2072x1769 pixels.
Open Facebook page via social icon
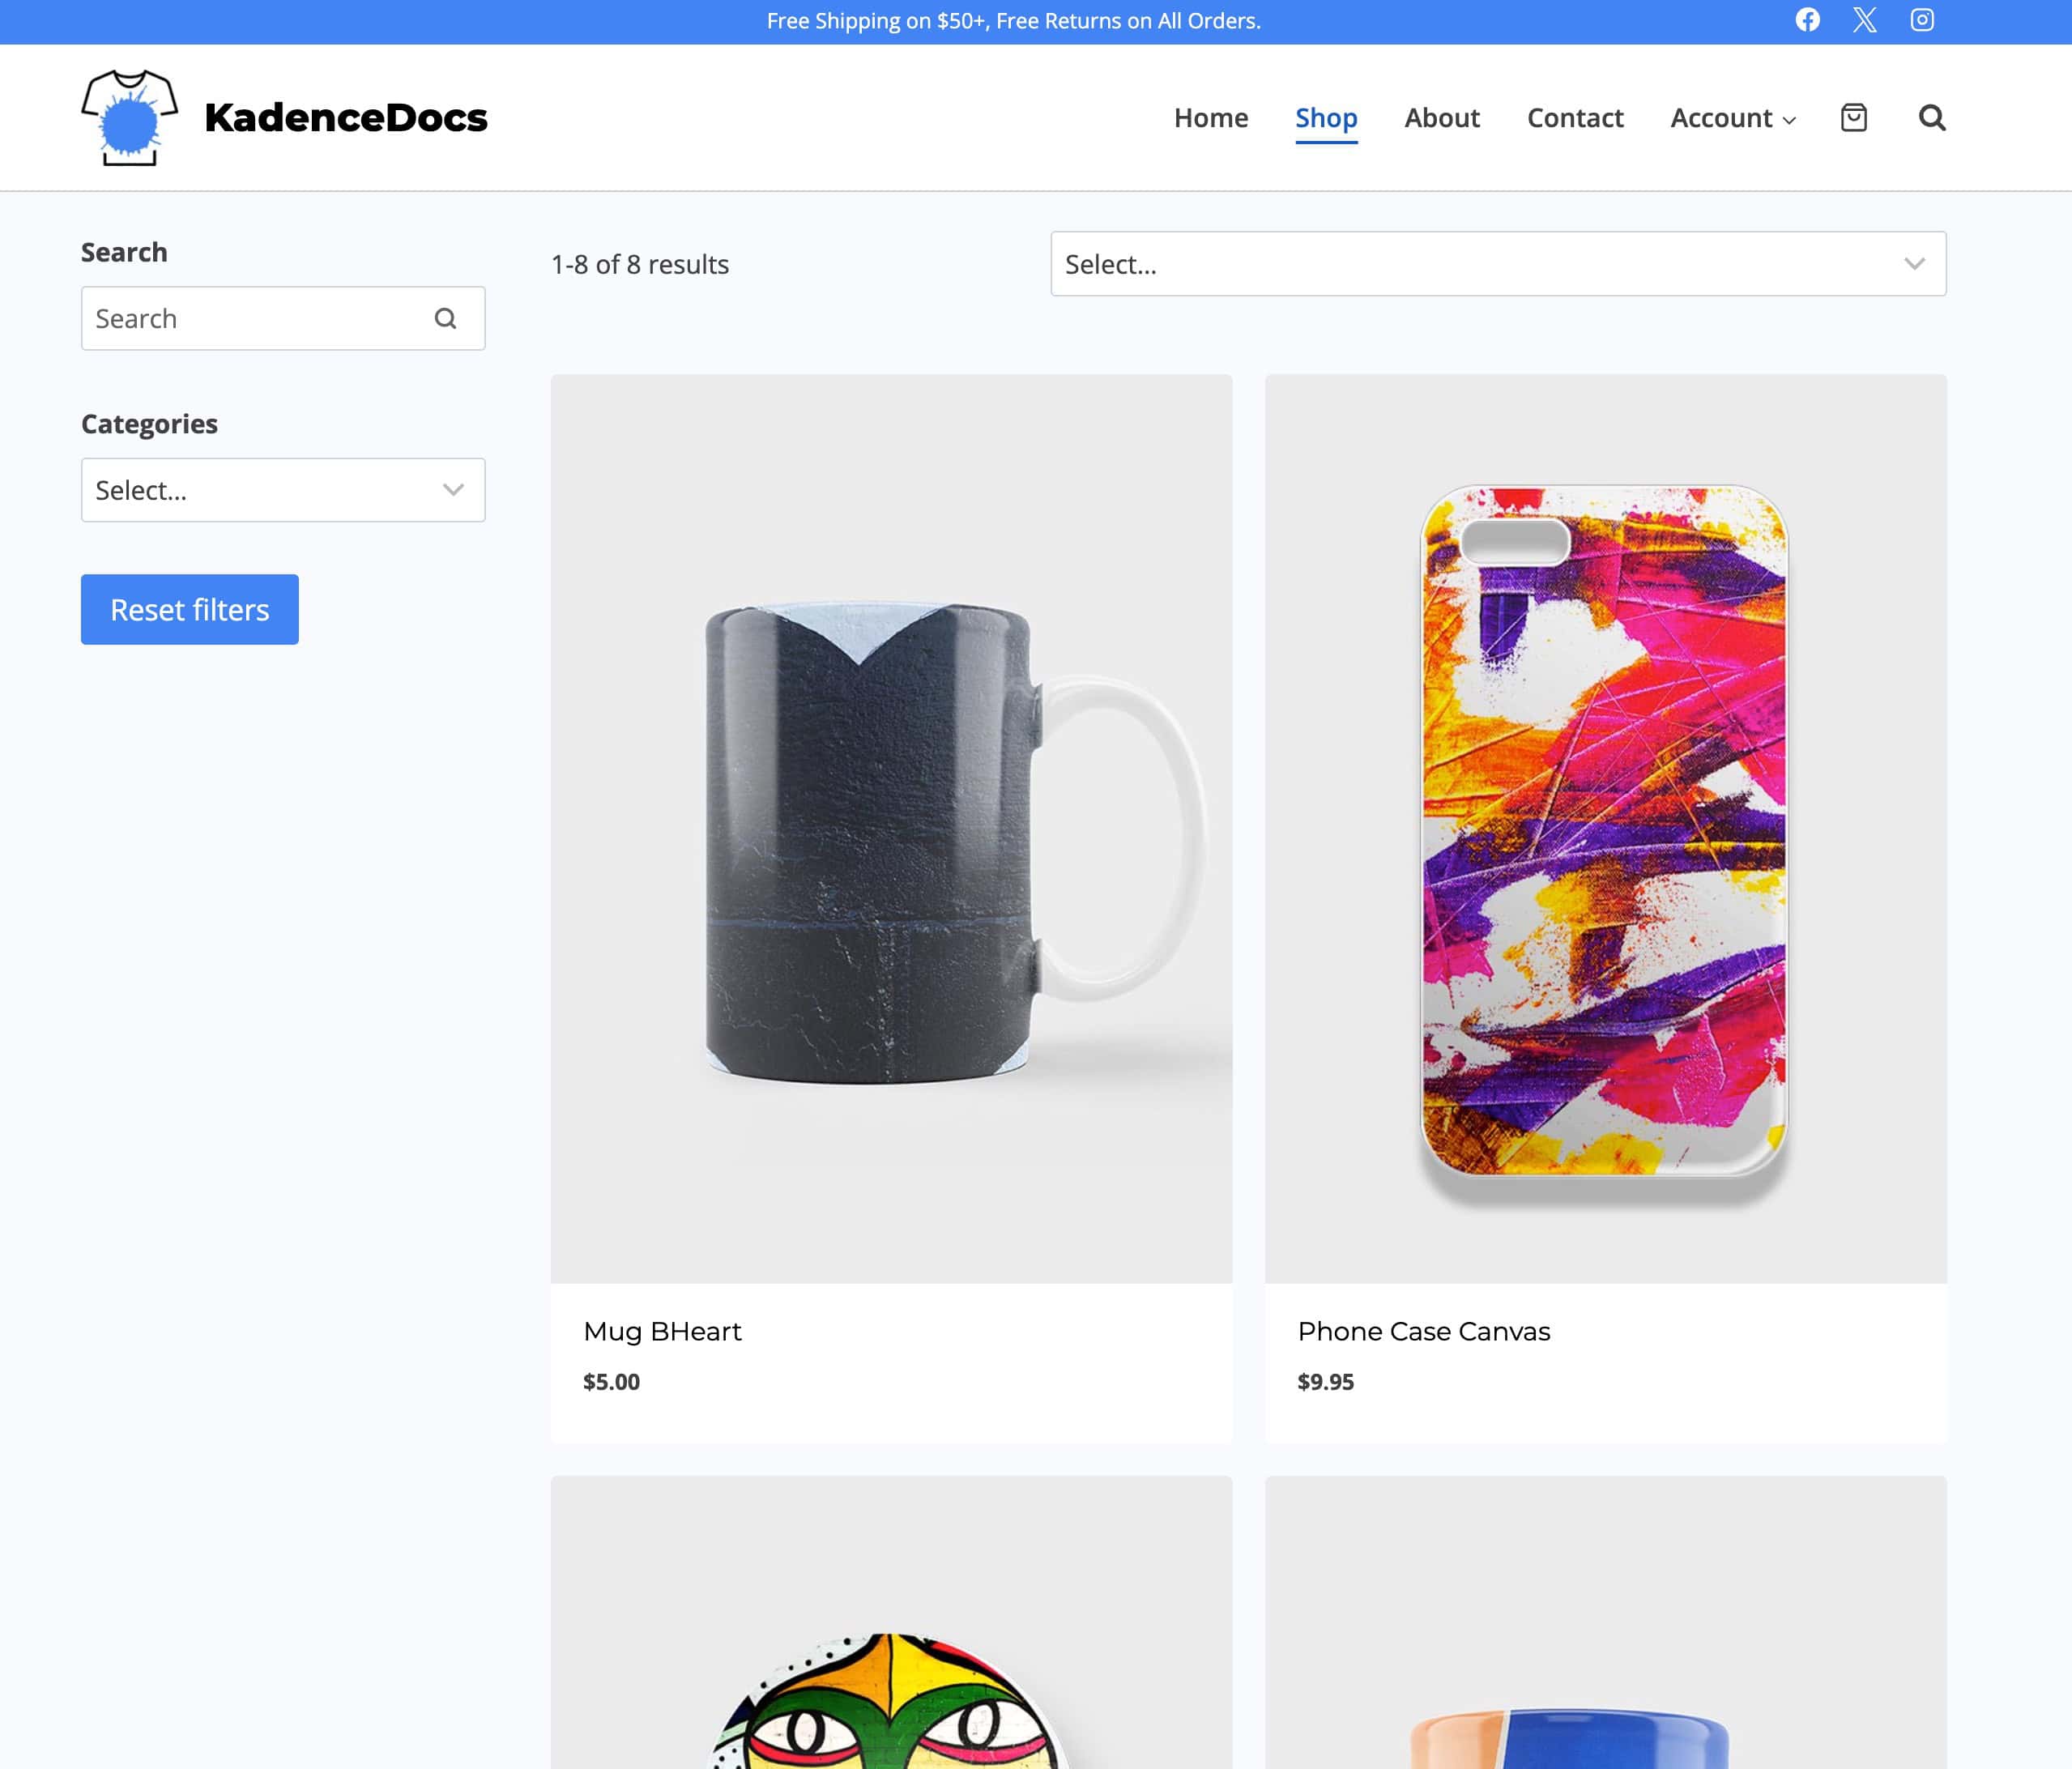pos(1808,20)
